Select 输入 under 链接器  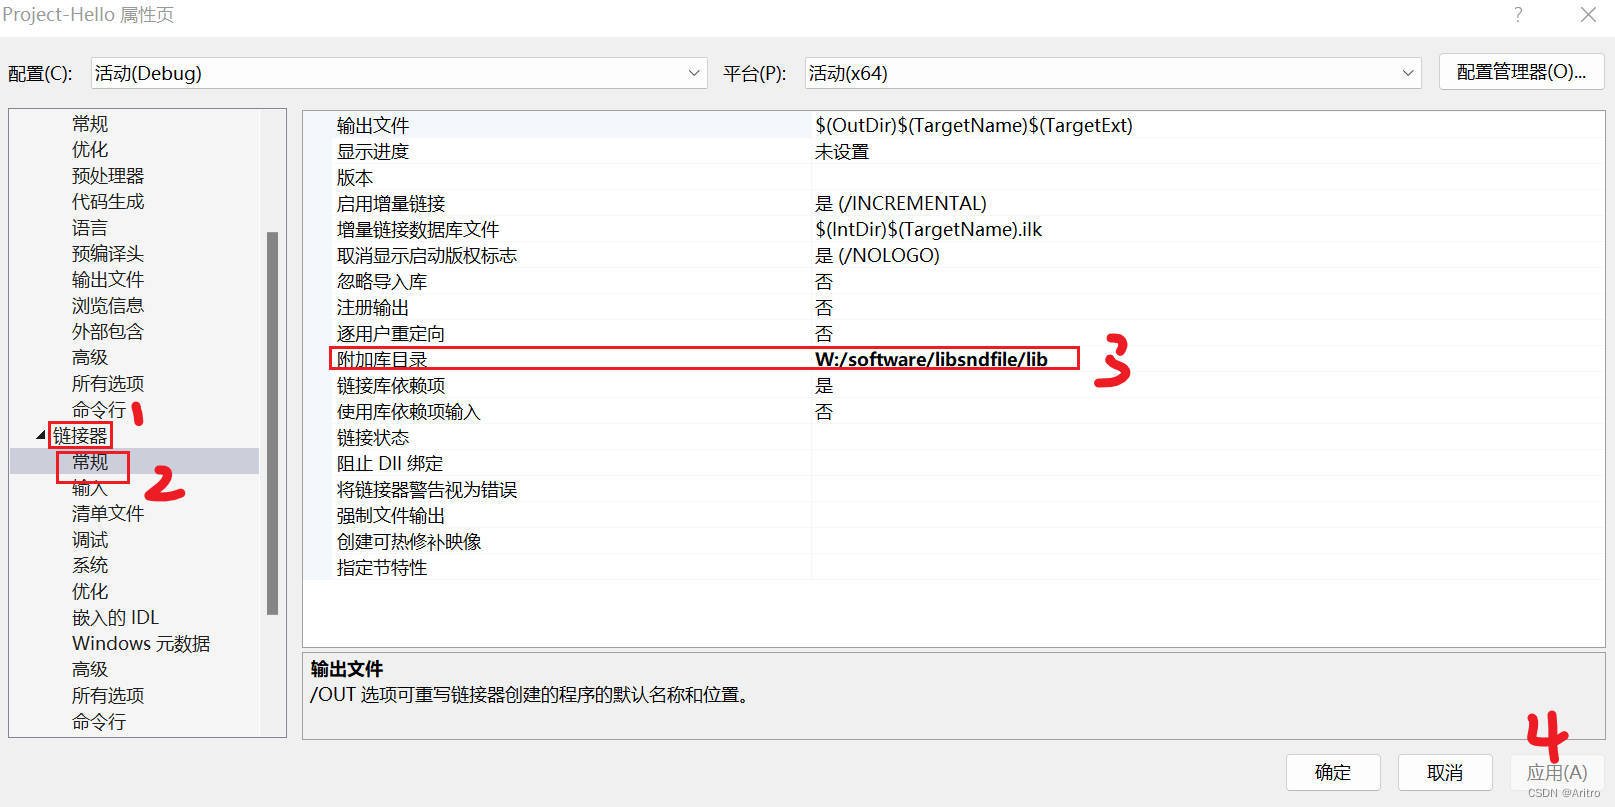tap(90, 488)
